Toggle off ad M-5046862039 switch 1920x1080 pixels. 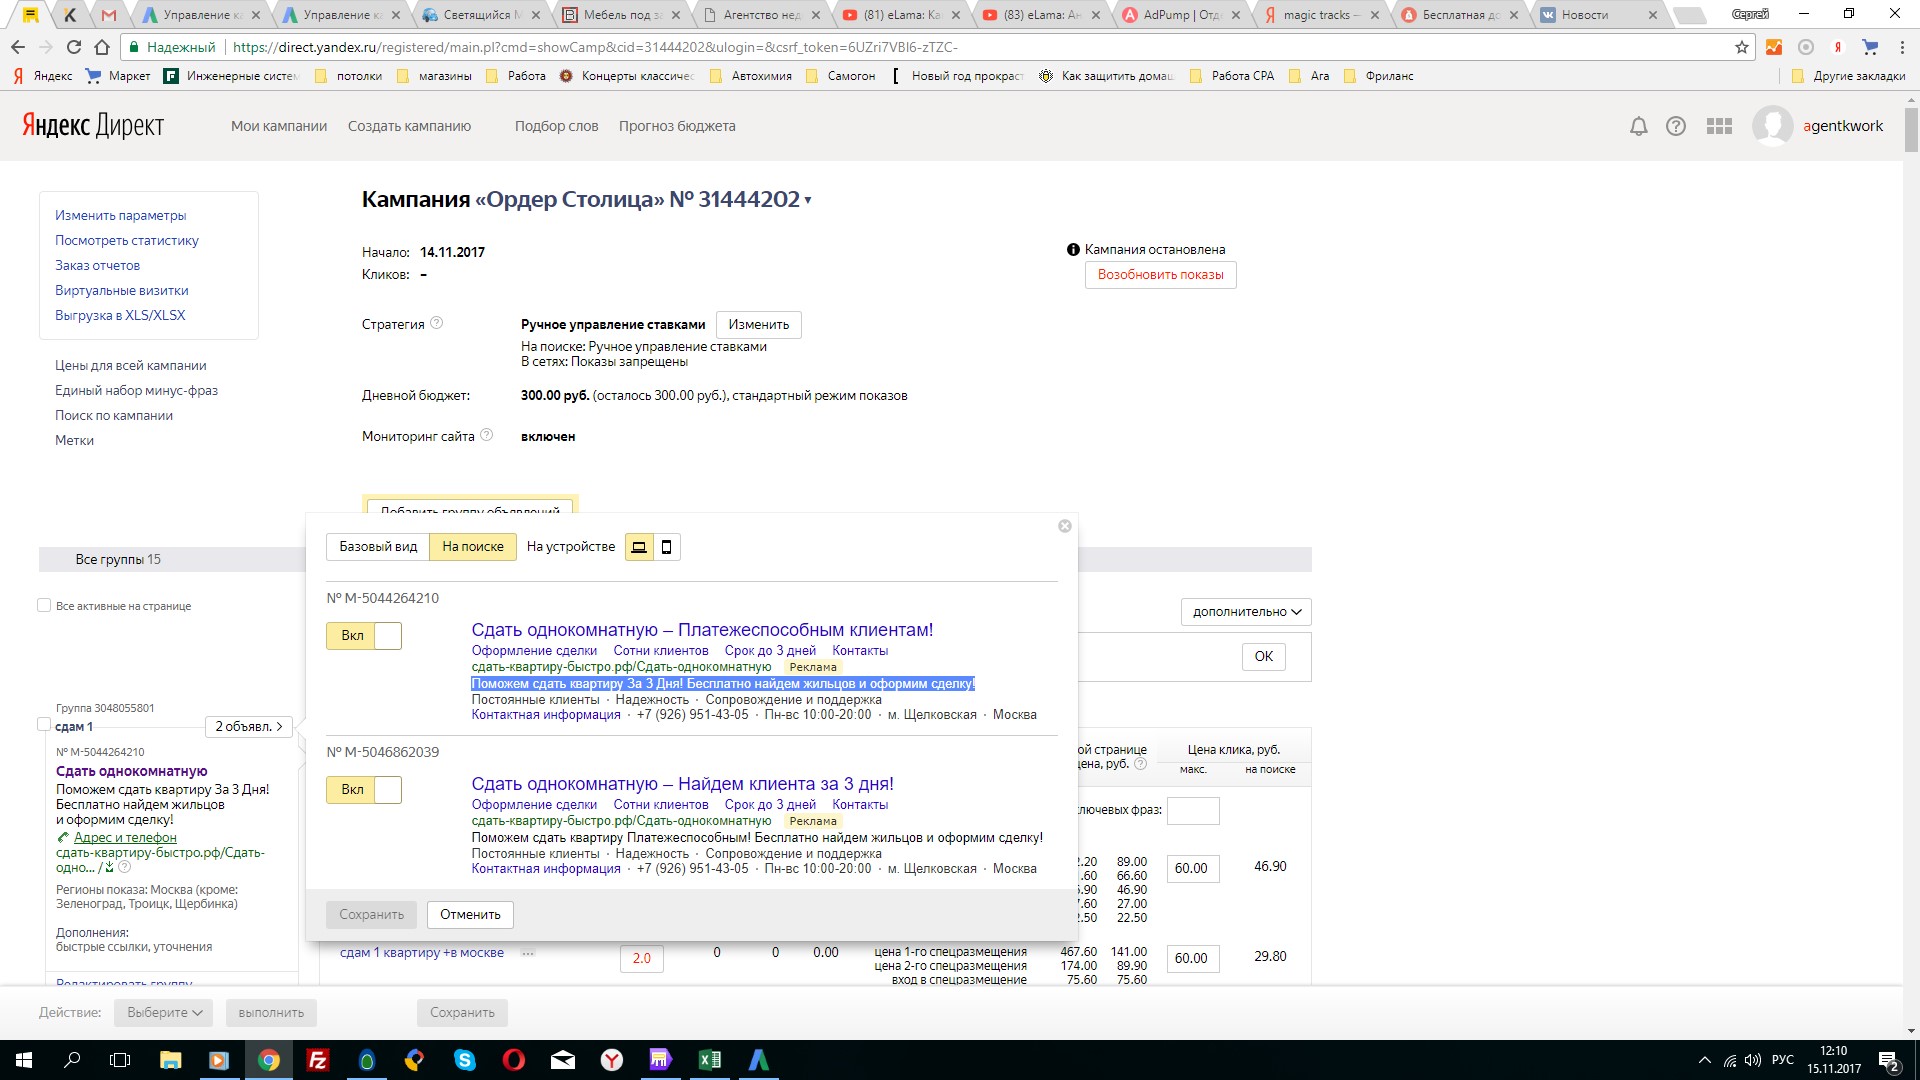pos(364,790)
